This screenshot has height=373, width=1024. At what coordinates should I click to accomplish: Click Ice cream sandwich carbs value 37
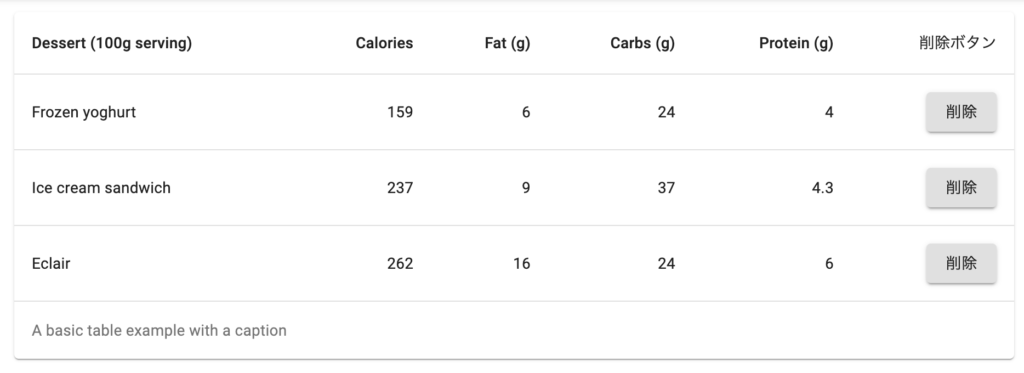666,188
